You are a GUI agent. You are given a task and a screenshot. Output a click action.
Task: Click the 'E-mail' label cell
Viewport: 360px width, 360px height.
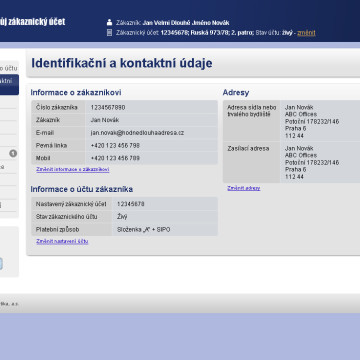58,133
